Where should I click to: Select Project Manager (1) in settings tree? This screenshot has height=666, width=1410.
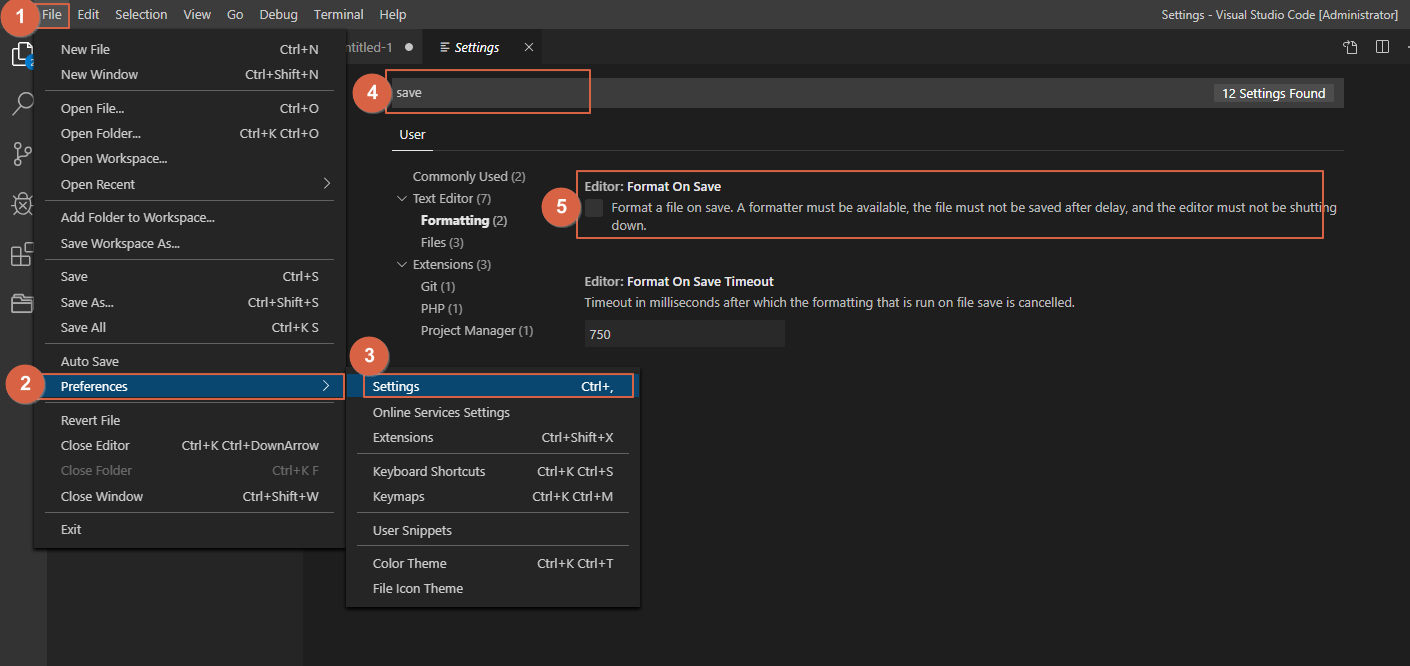[x=477, y=331]
